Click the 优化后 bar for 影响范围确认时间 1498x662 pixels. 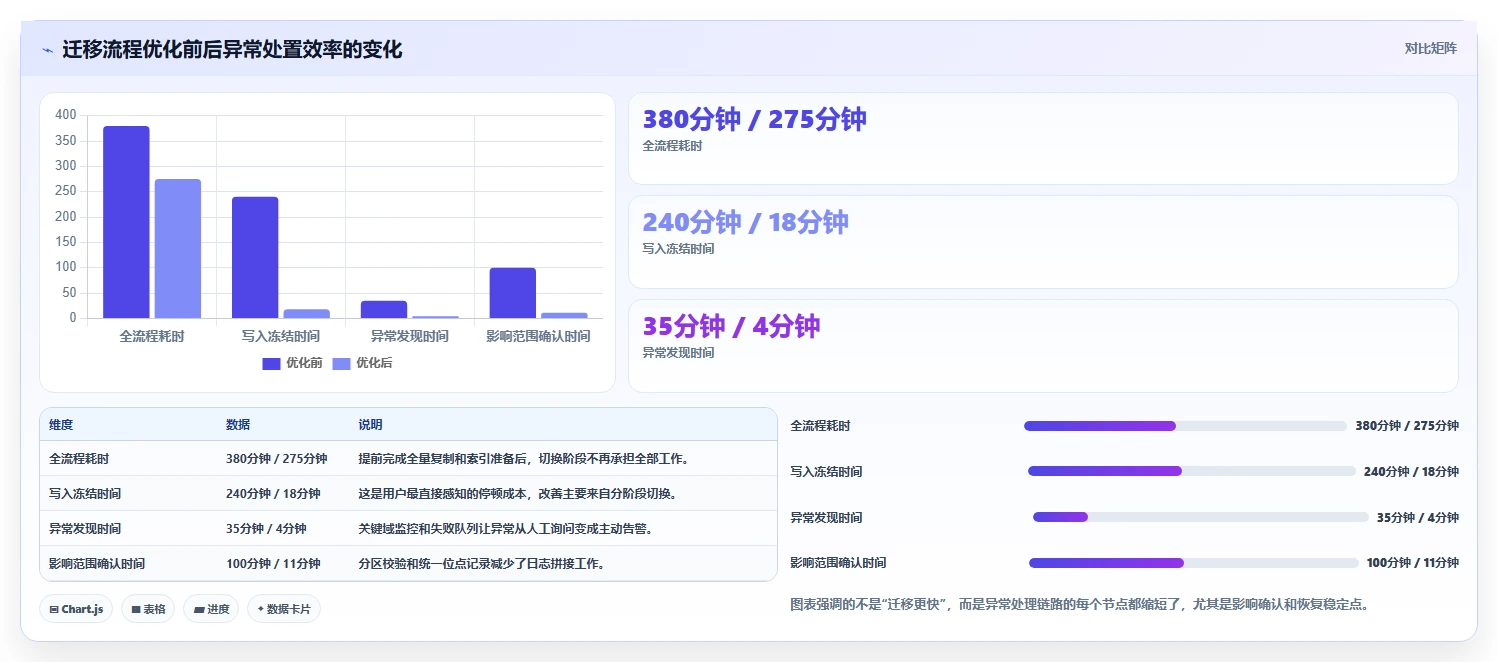pos(564,315)
